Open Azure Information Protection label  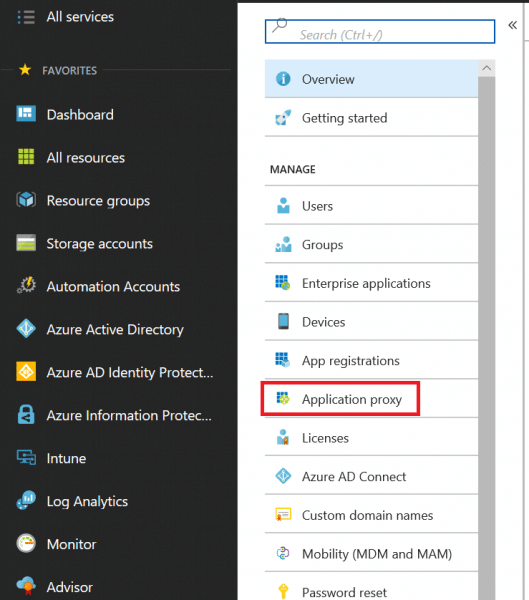point(129,416)
